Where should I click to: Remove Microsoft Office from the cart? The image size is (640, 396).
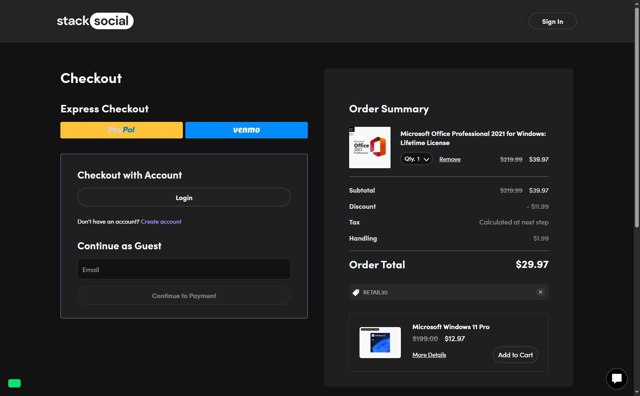pyautogui.click(x=450, y=159)
